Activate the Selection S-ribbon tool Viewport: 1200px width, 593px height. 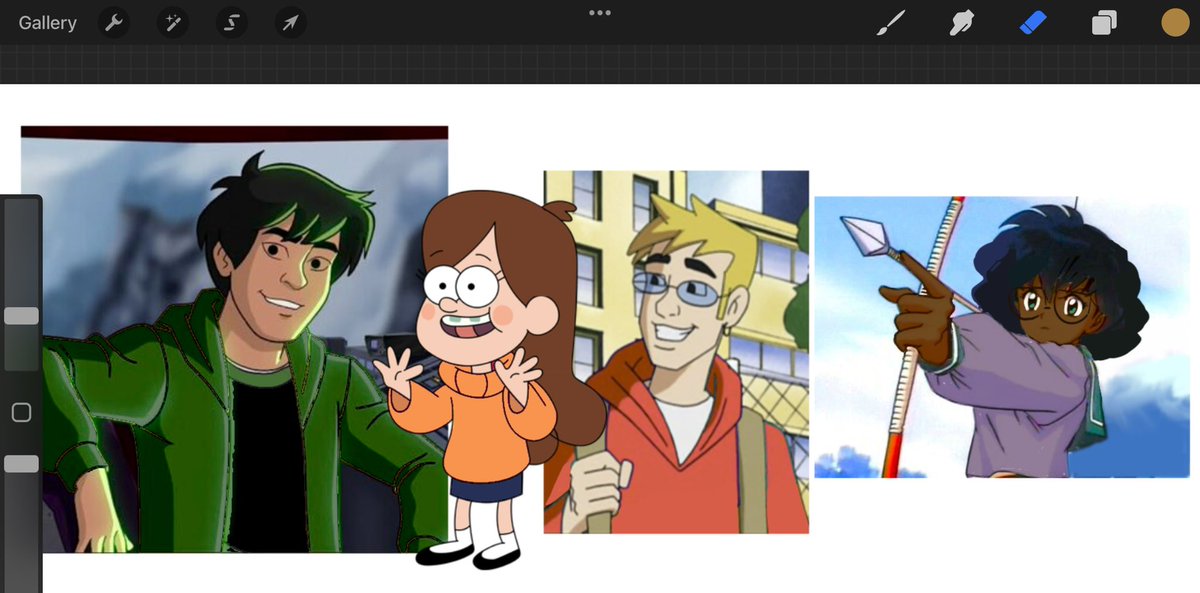tap(231, 22)
